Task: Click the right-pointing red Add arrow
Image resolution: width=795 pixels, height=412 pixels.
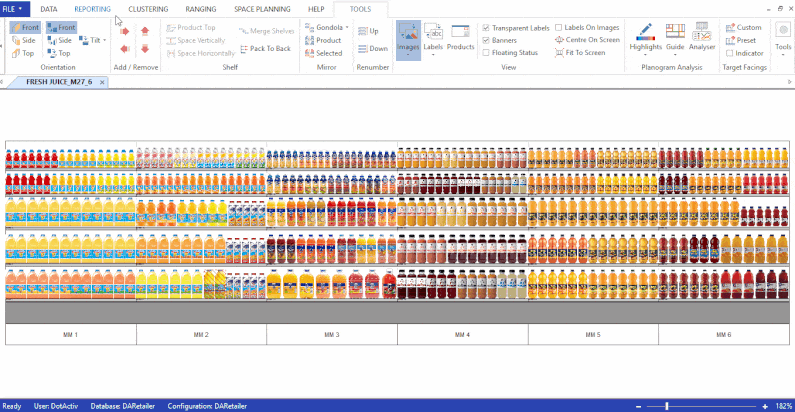Action: (x=125, y=31)
